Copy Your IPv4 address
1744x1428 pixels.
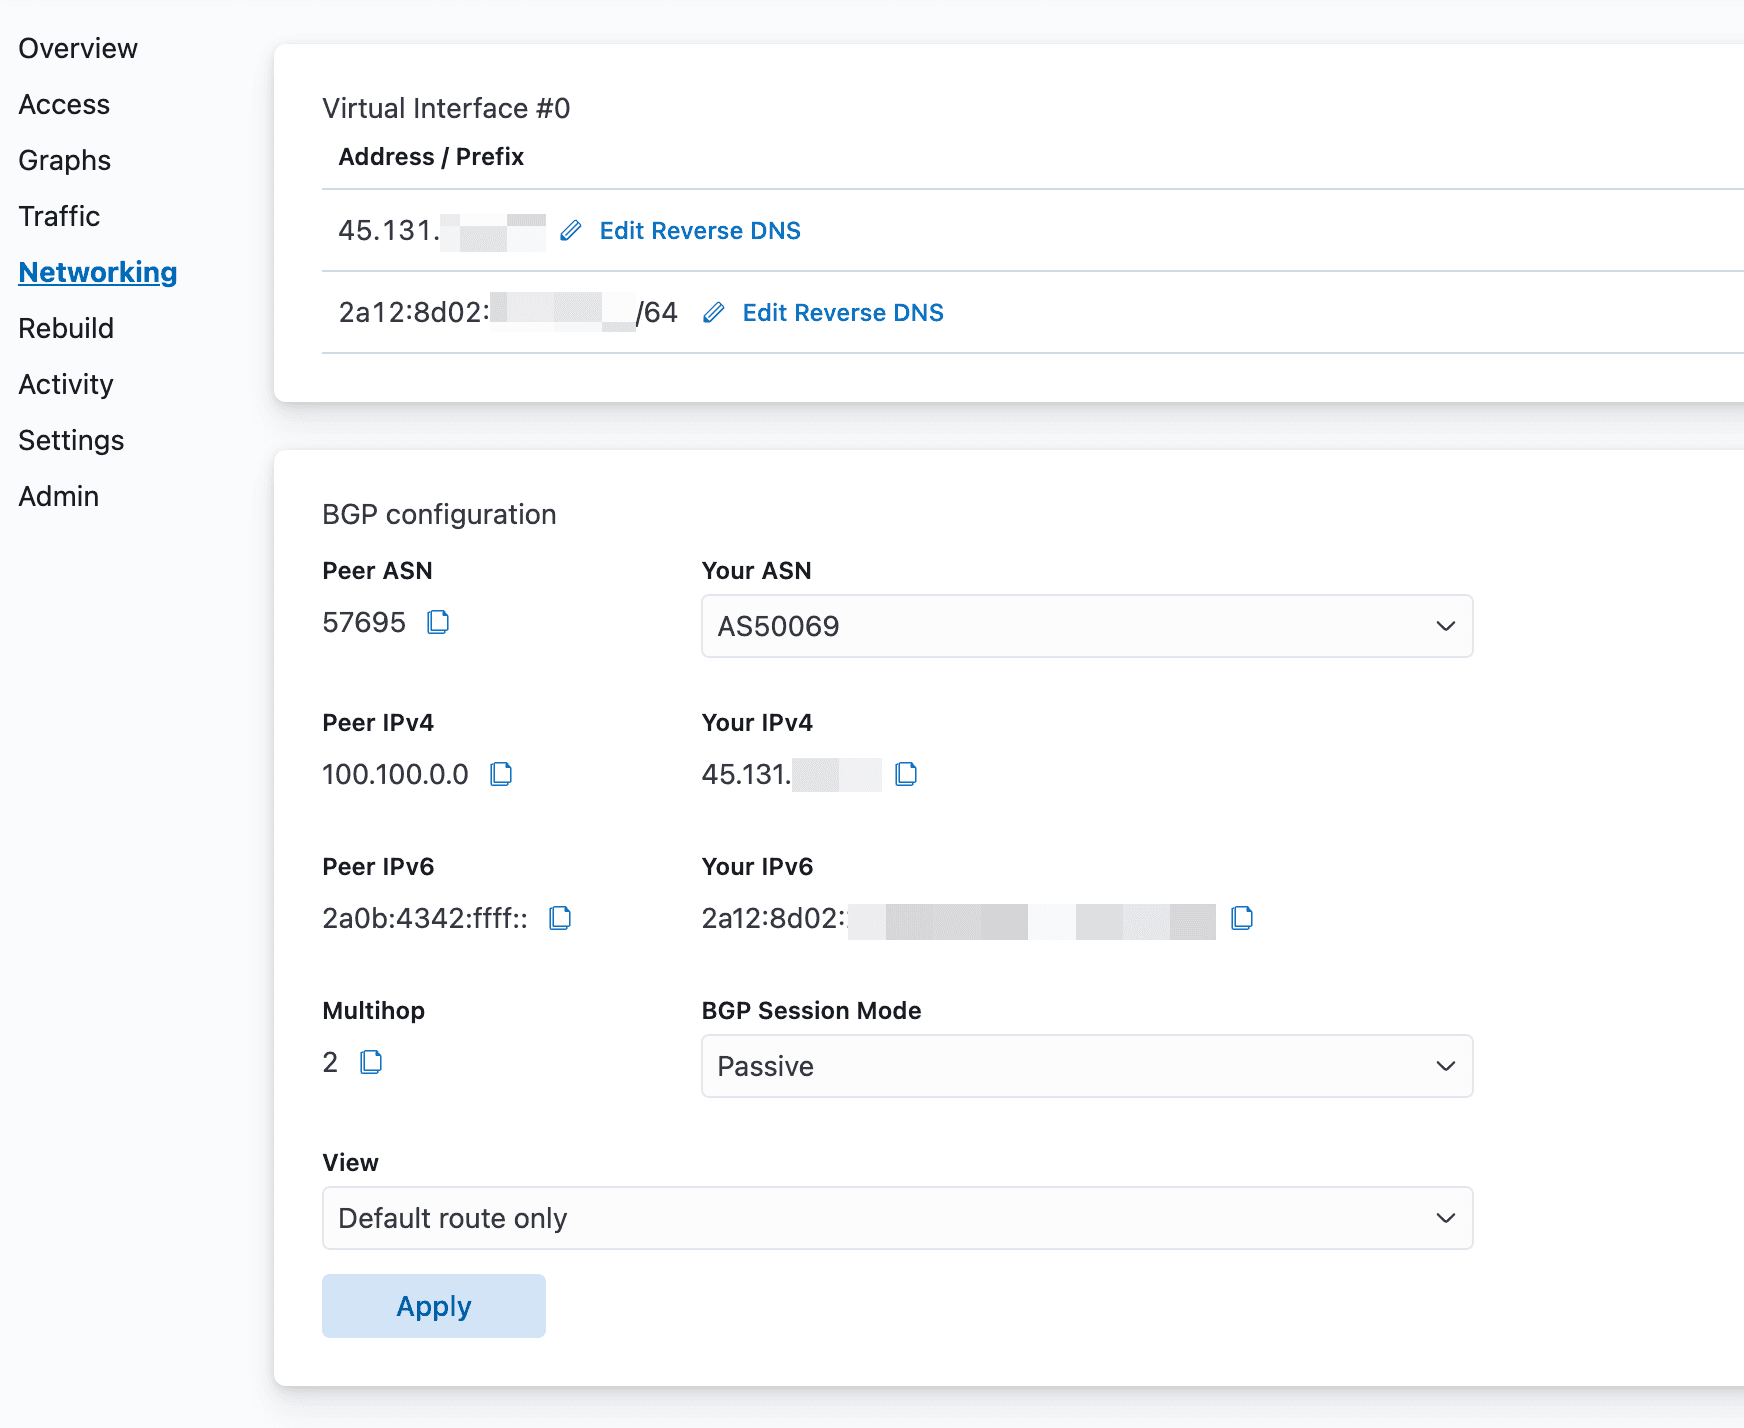(x=906, y=774)
